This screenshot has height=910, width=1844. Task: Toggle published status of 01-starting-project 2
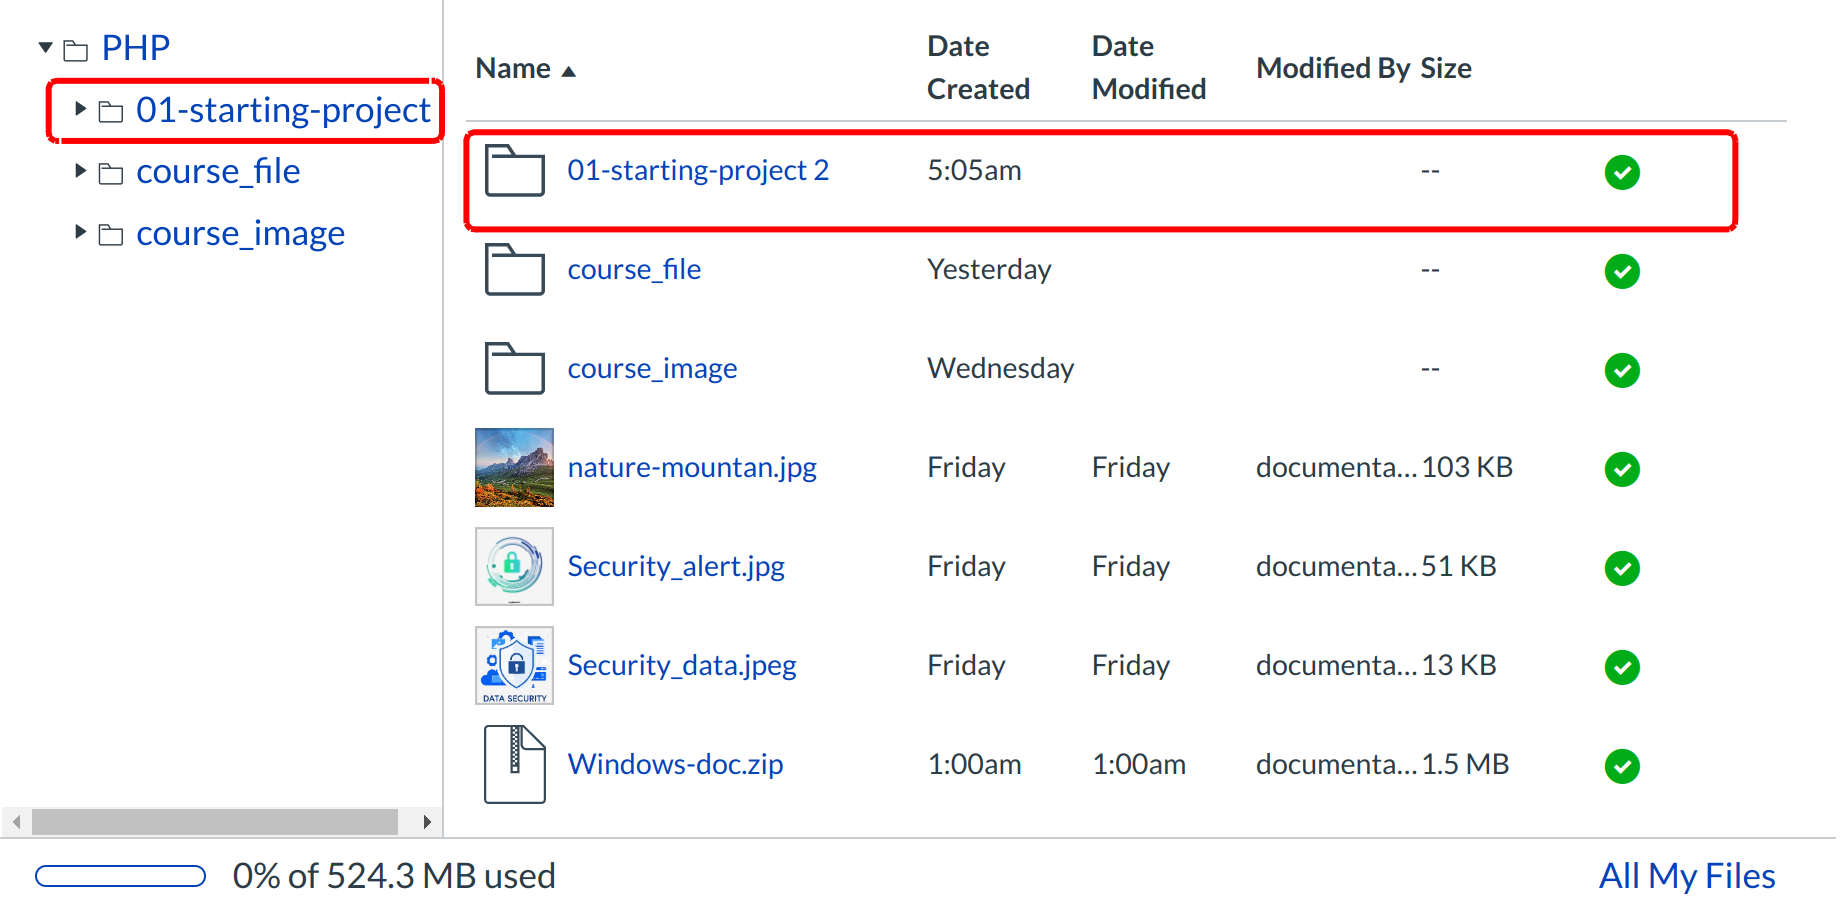point(1621,172)
